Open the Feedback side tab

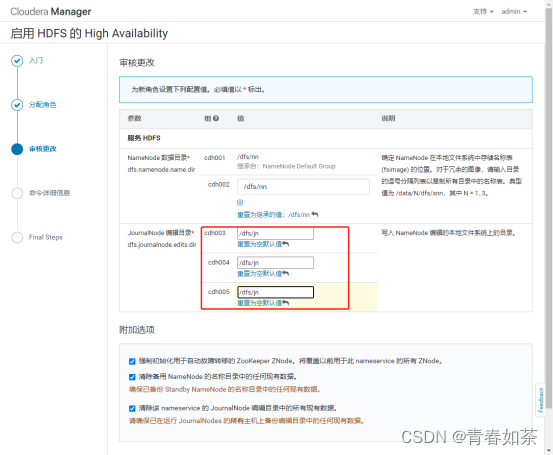pyautogui.click(x=540, y=400)
